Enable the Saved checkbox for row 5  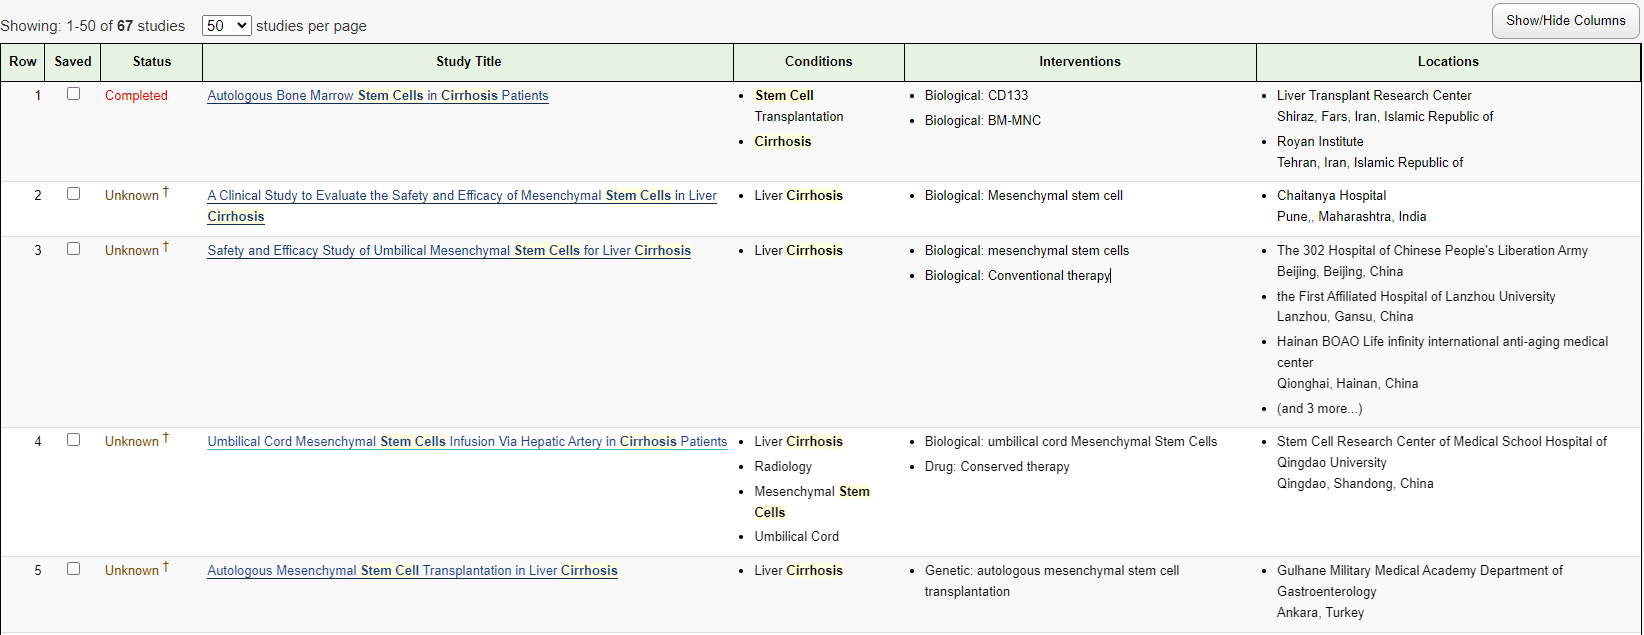[73, 569]
